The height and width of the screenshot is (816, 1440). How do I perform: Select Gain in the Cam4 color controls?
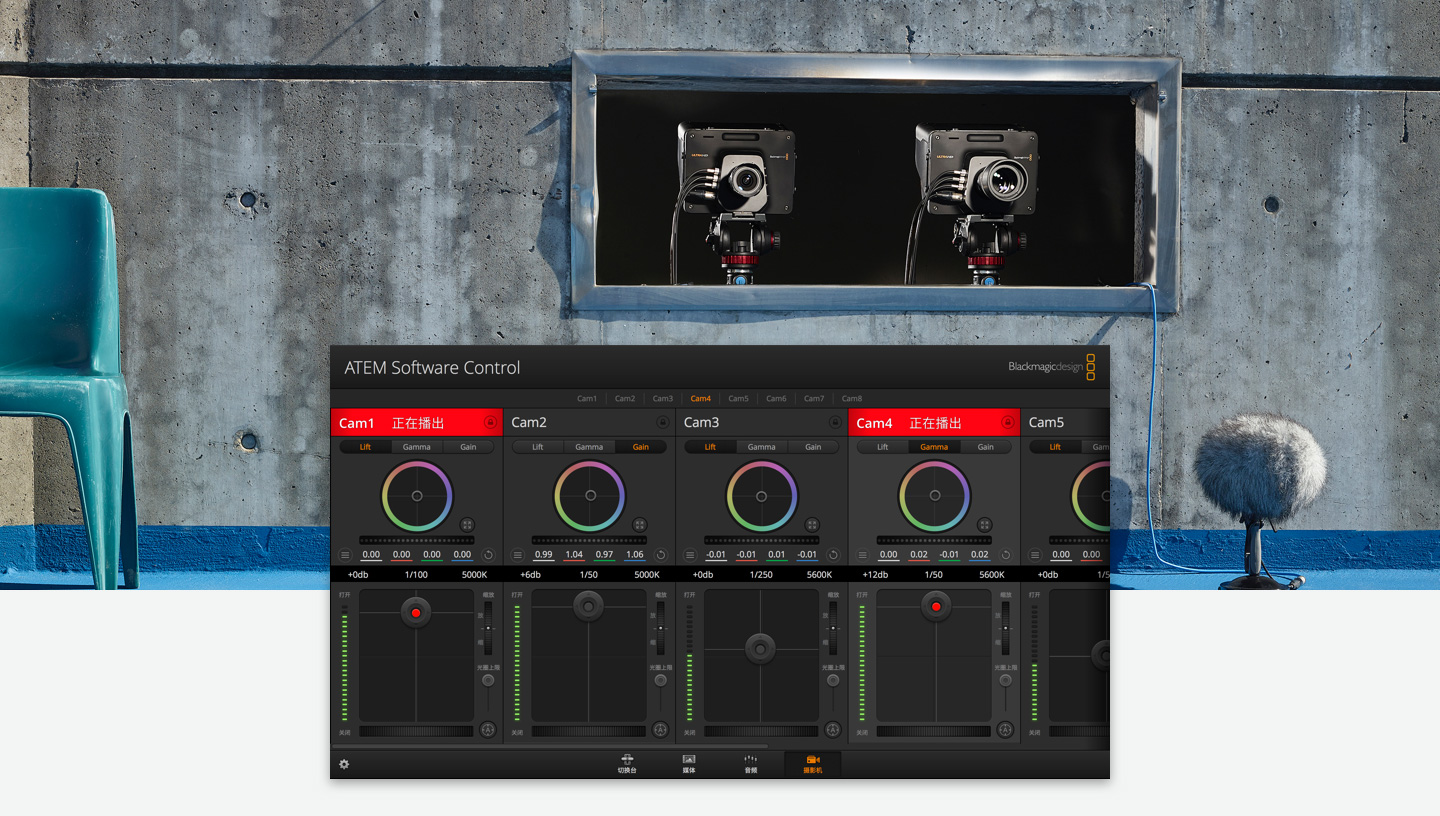986,447
